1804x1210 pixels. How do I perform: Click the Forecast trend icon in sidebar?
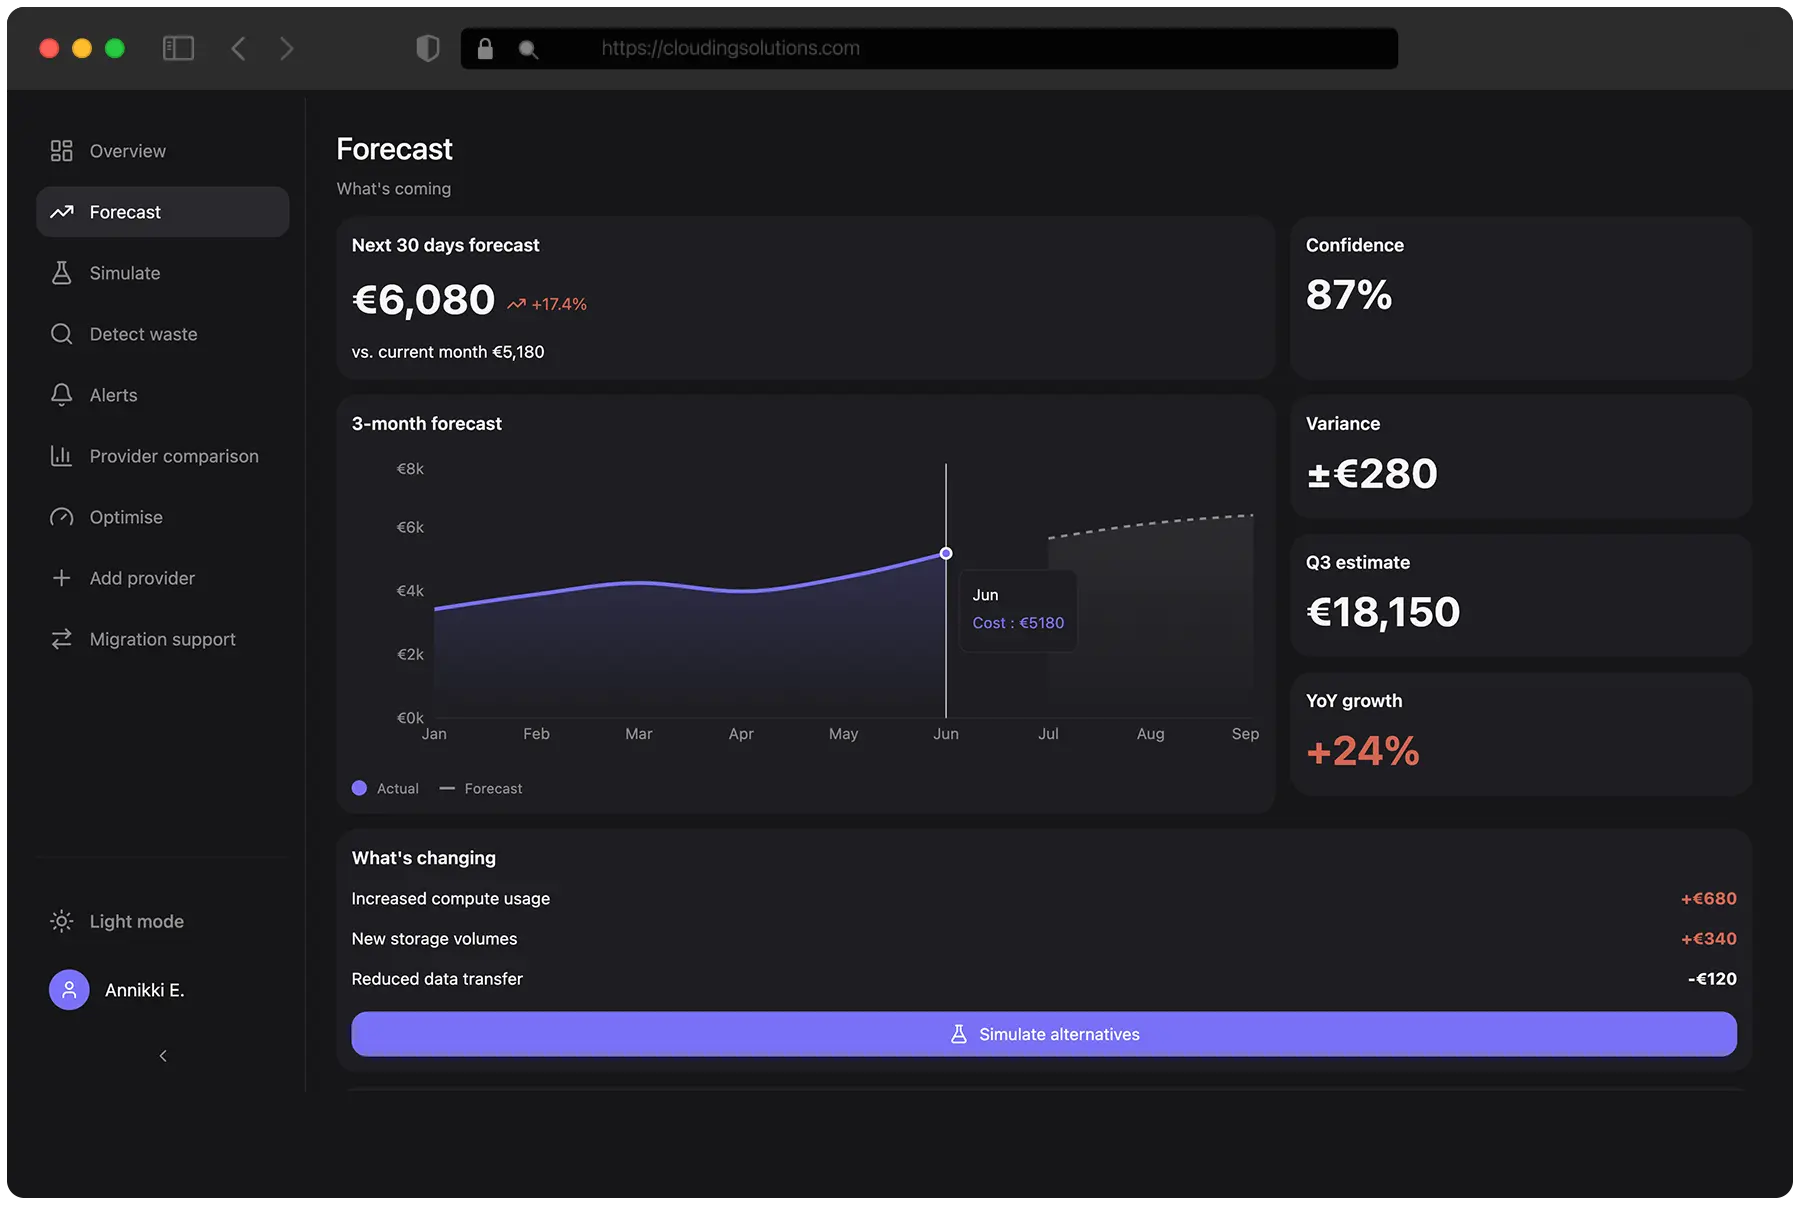pos(61,211)
